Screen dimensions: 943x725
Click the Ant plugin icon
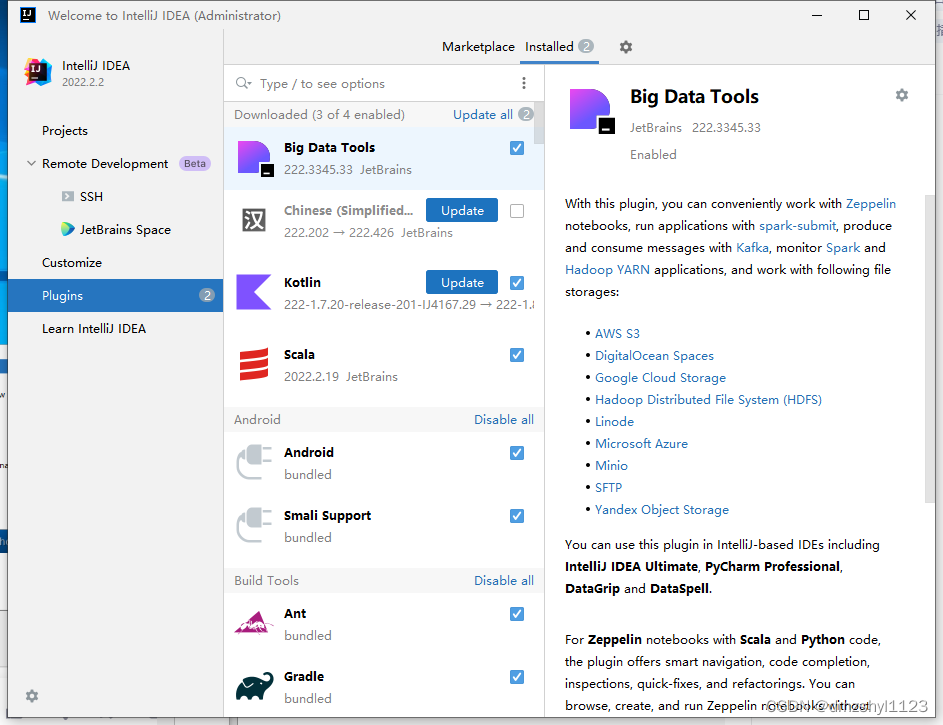pos(254,624)
